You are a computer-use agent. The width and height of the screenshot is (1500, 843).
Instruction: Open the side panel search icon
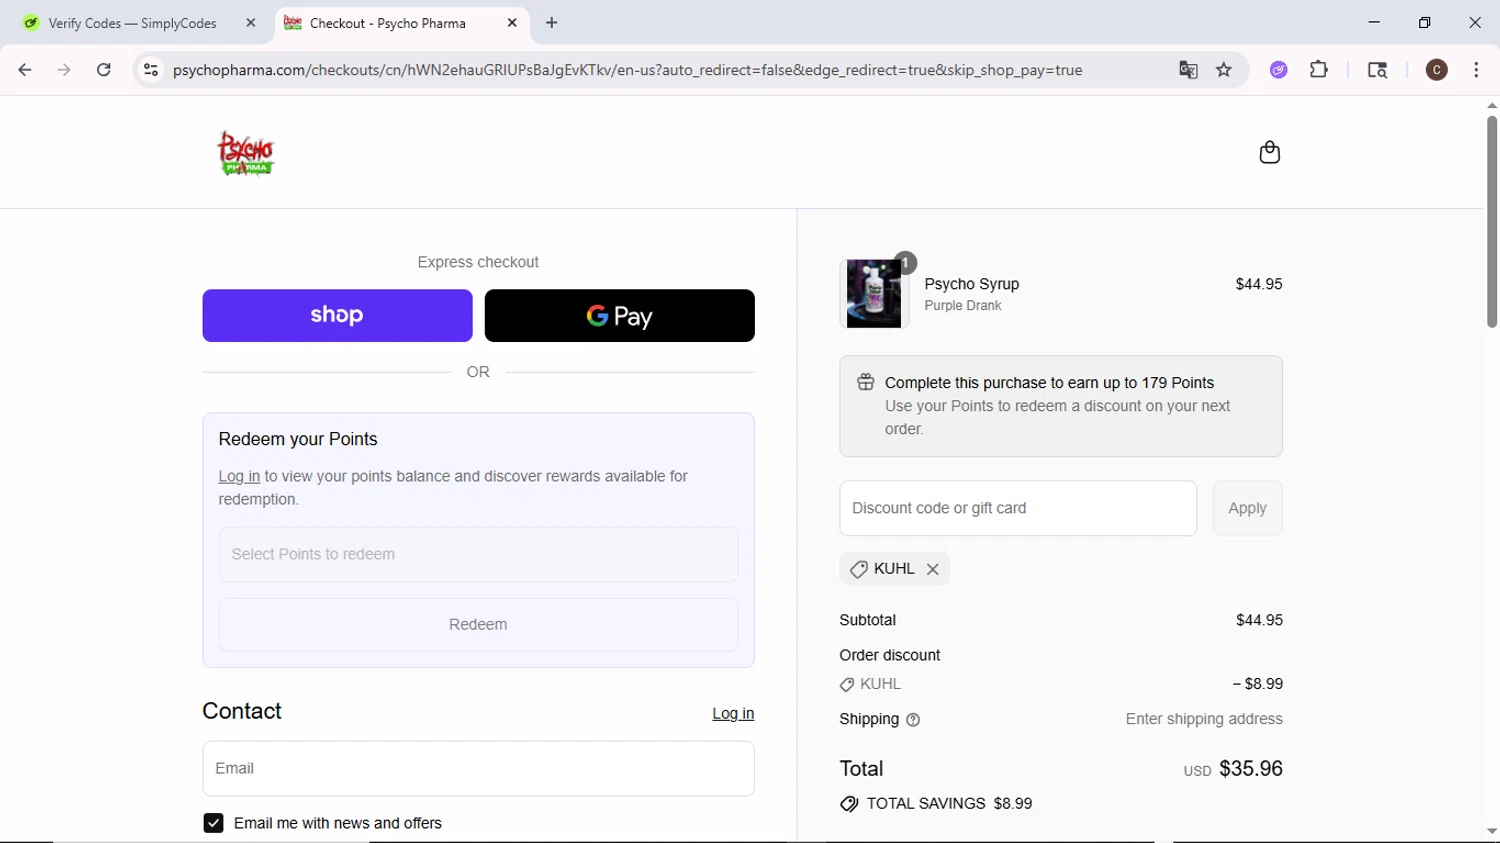pos(1377,70)
